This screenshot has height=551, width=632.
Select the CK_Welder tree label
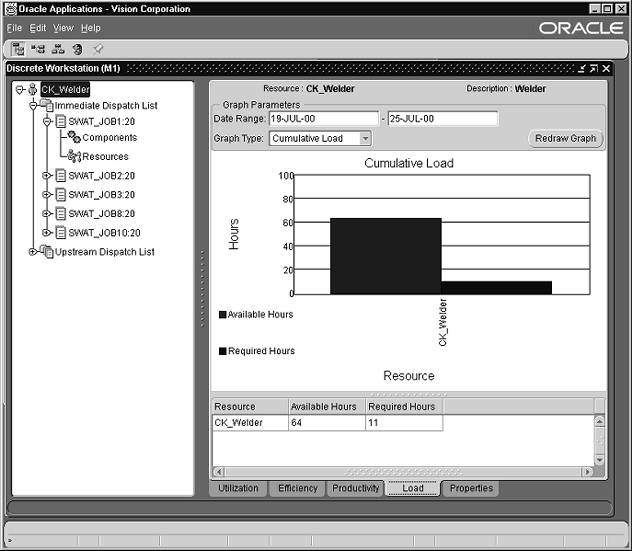pyautogui.click(x=65, y=89)
